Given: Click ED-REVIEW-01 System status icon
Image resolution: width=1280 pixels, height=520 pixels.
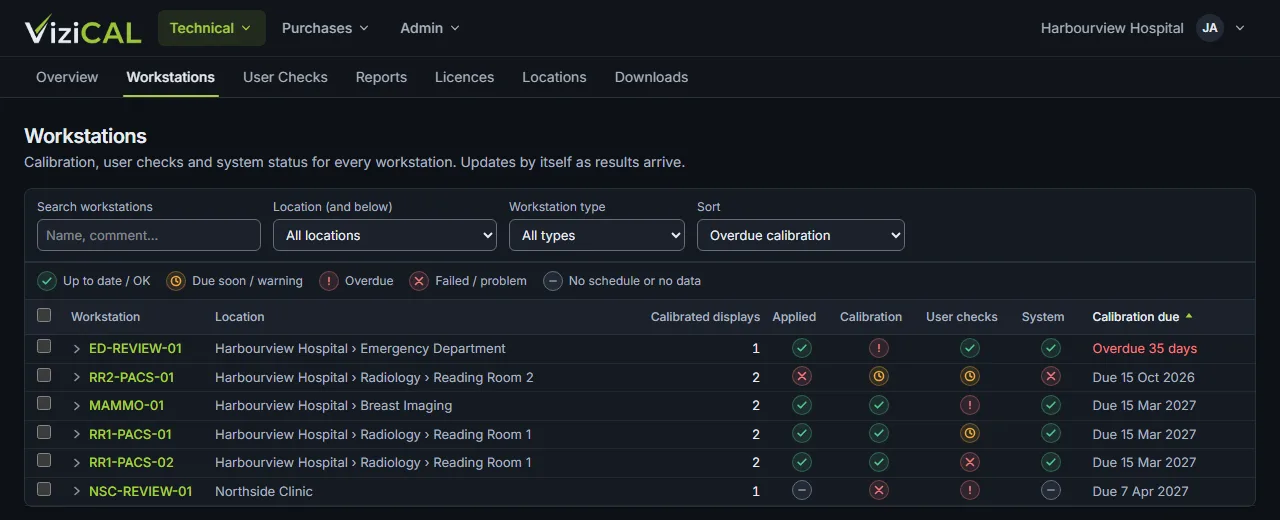Looking at the screenshot, I should [1051, 348].
